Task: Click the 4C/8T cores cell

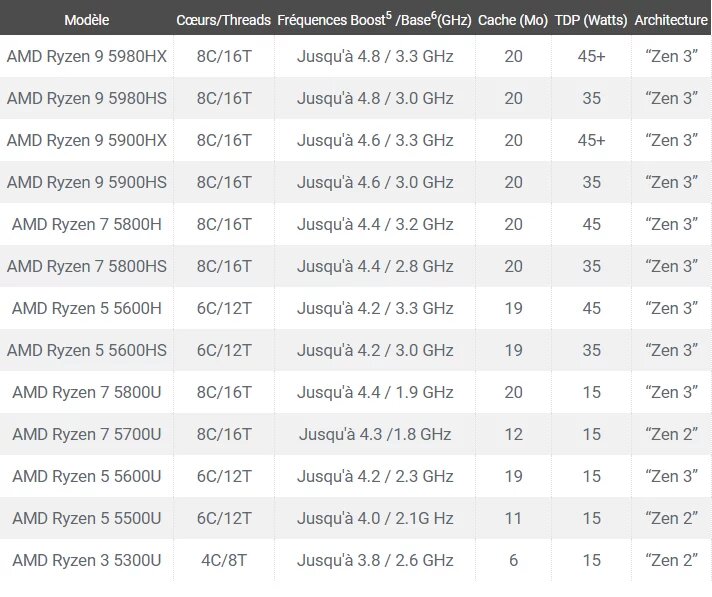Action: 224,560
